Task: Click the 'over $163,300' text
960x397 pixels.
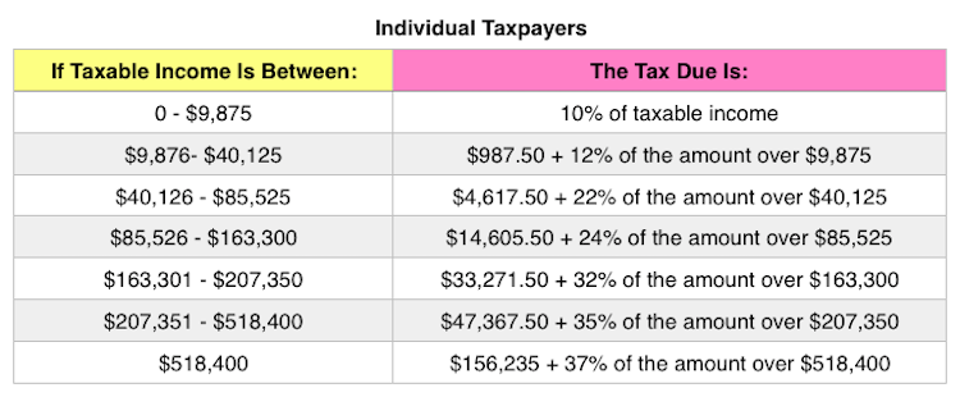Action: coord(835,279)
